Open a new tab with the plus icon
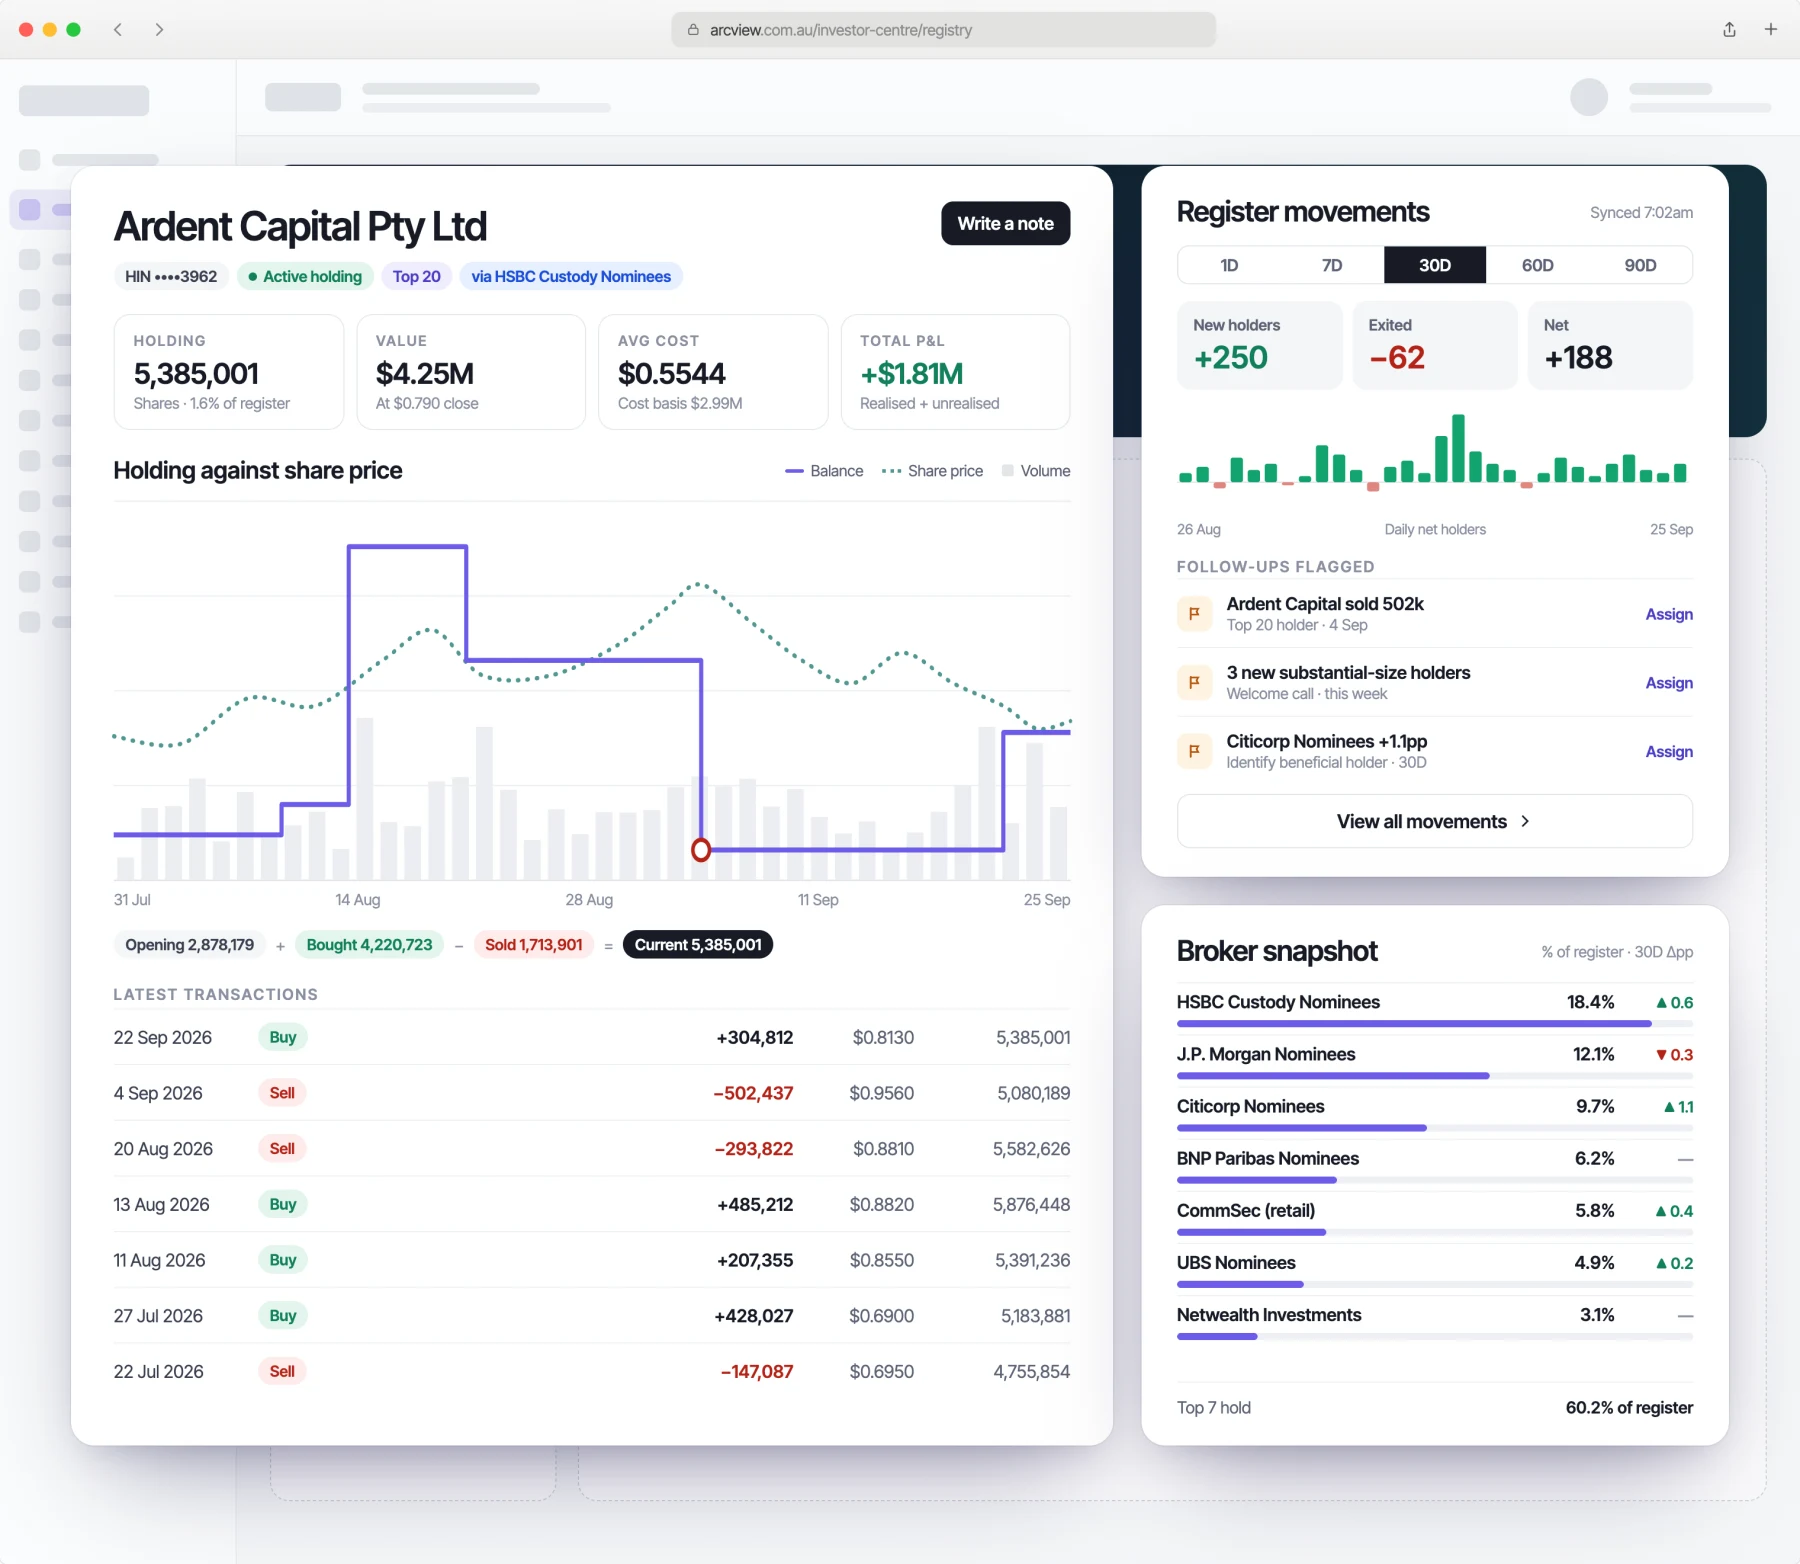The height and width of the screenshot is (1564, 1800). 1771,30
